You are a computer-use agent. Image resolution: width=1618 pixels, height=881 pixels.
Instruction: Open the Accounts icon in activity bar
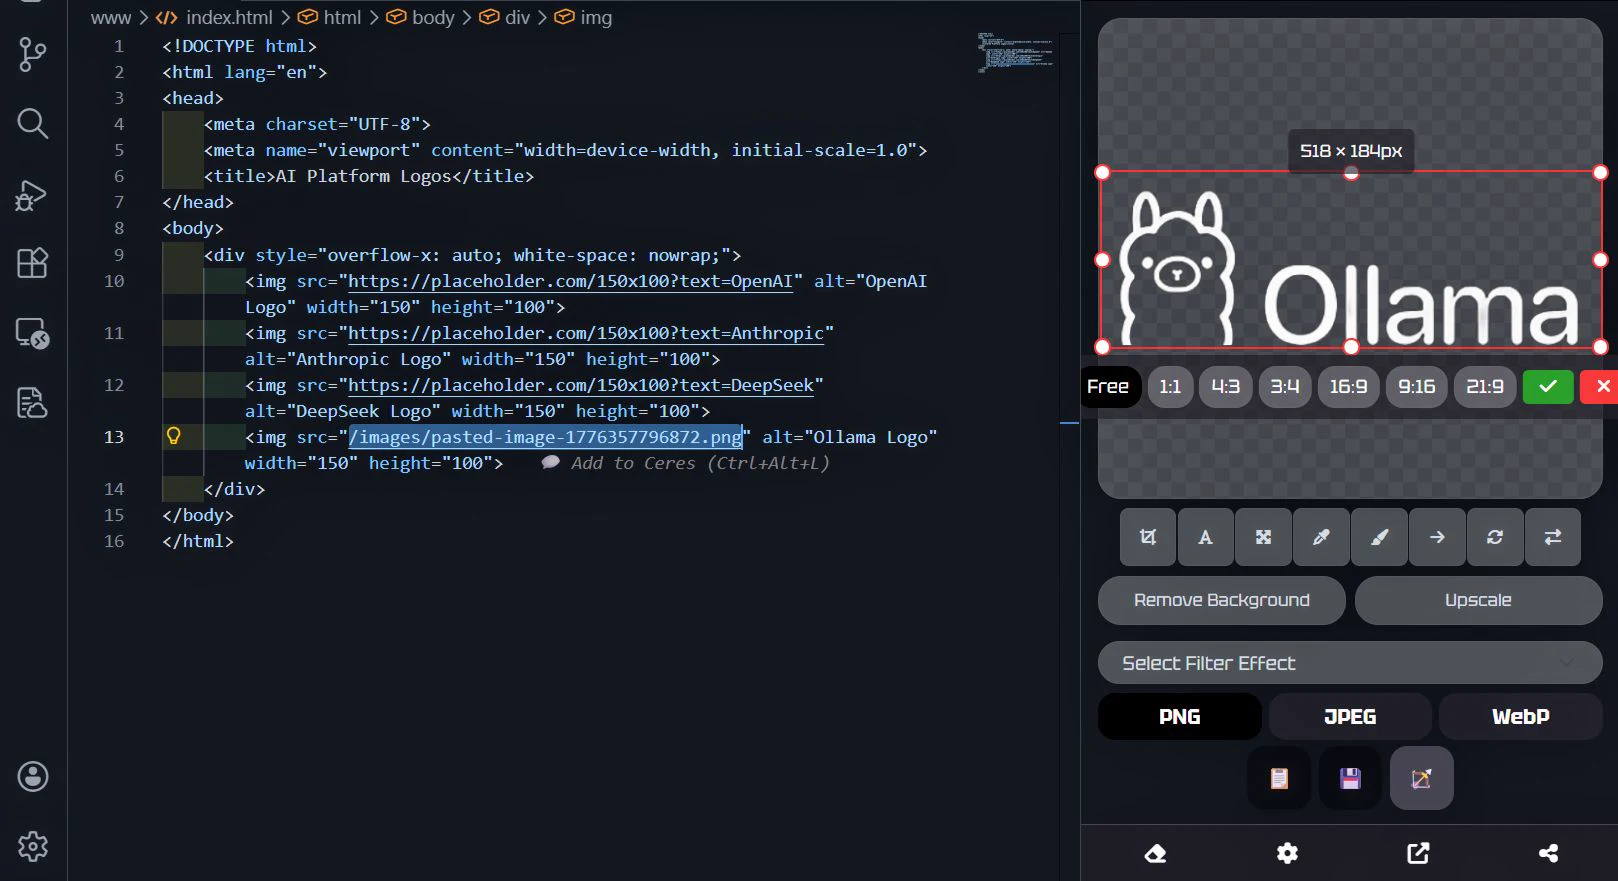pyautogui.click(x=33, y=776)
